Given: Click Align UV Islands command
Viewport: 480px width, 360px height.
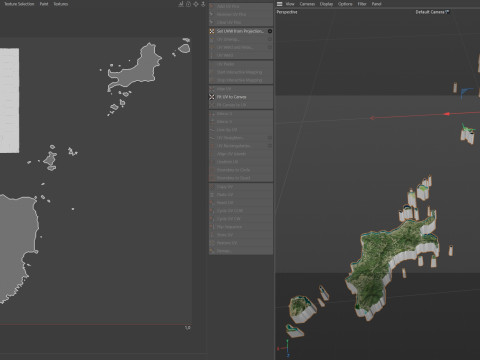Looking at the screenshot, I should click(241, 154).
